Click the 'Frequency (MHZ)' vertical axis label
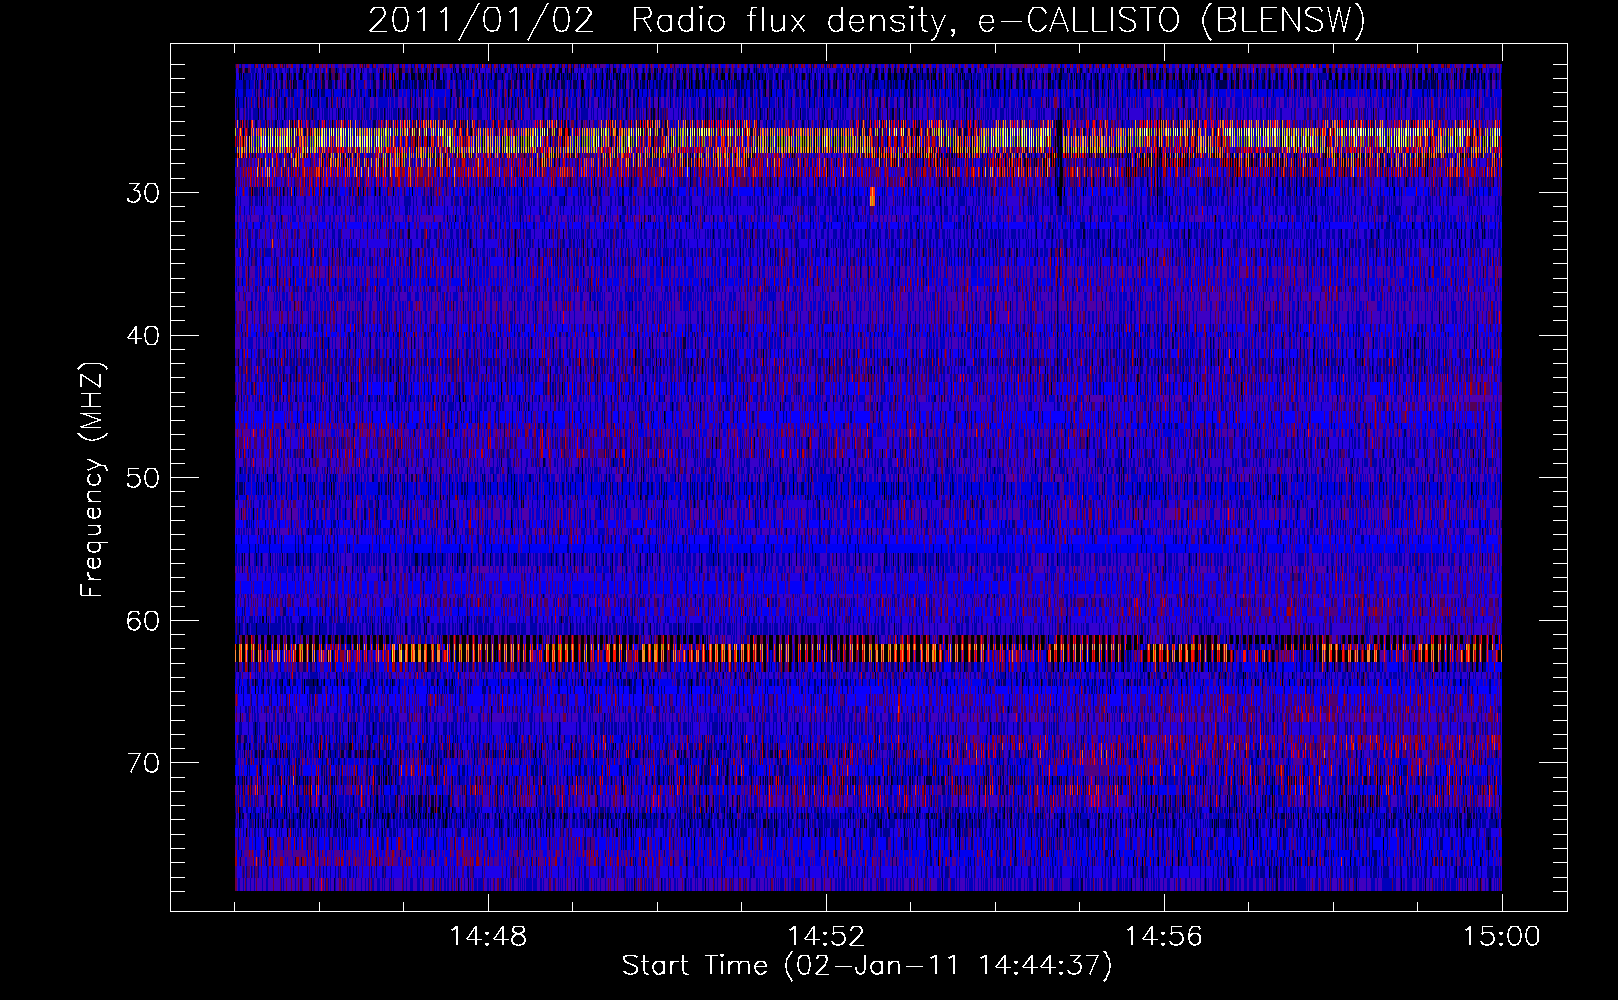Screen dimensions: 1618x1000 92,480
